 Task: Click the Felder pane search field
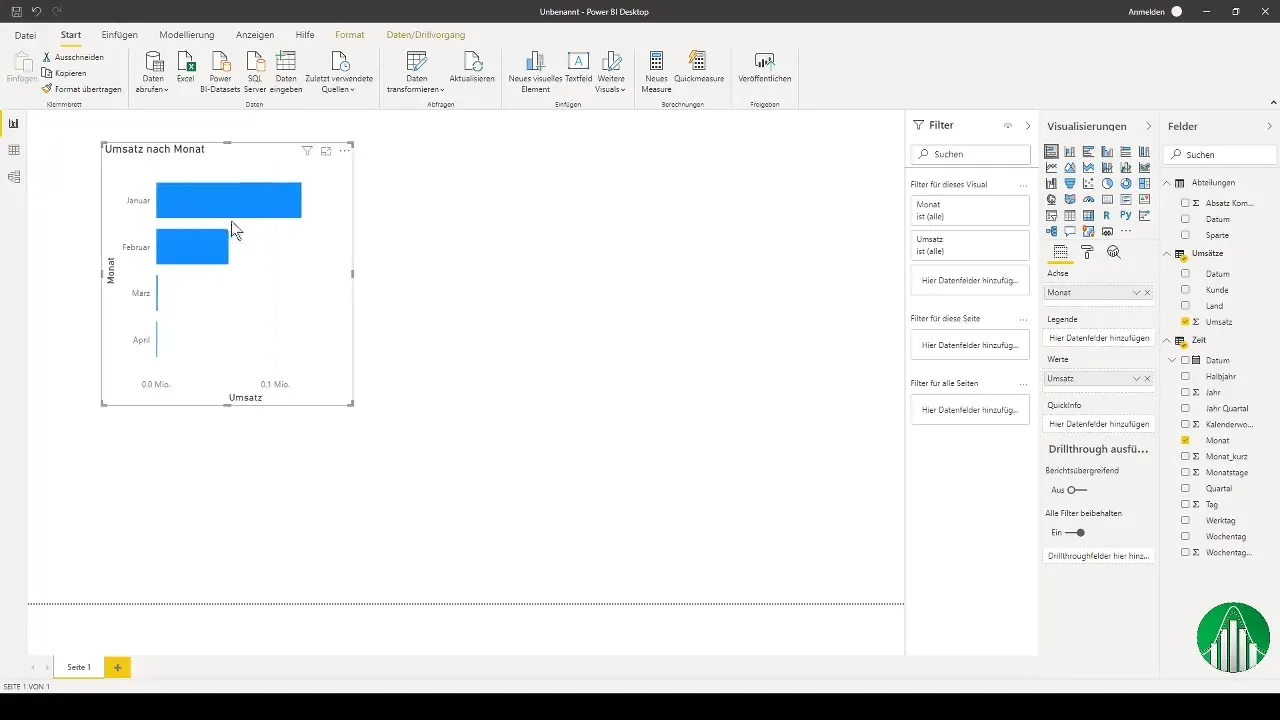(1221, 155)
